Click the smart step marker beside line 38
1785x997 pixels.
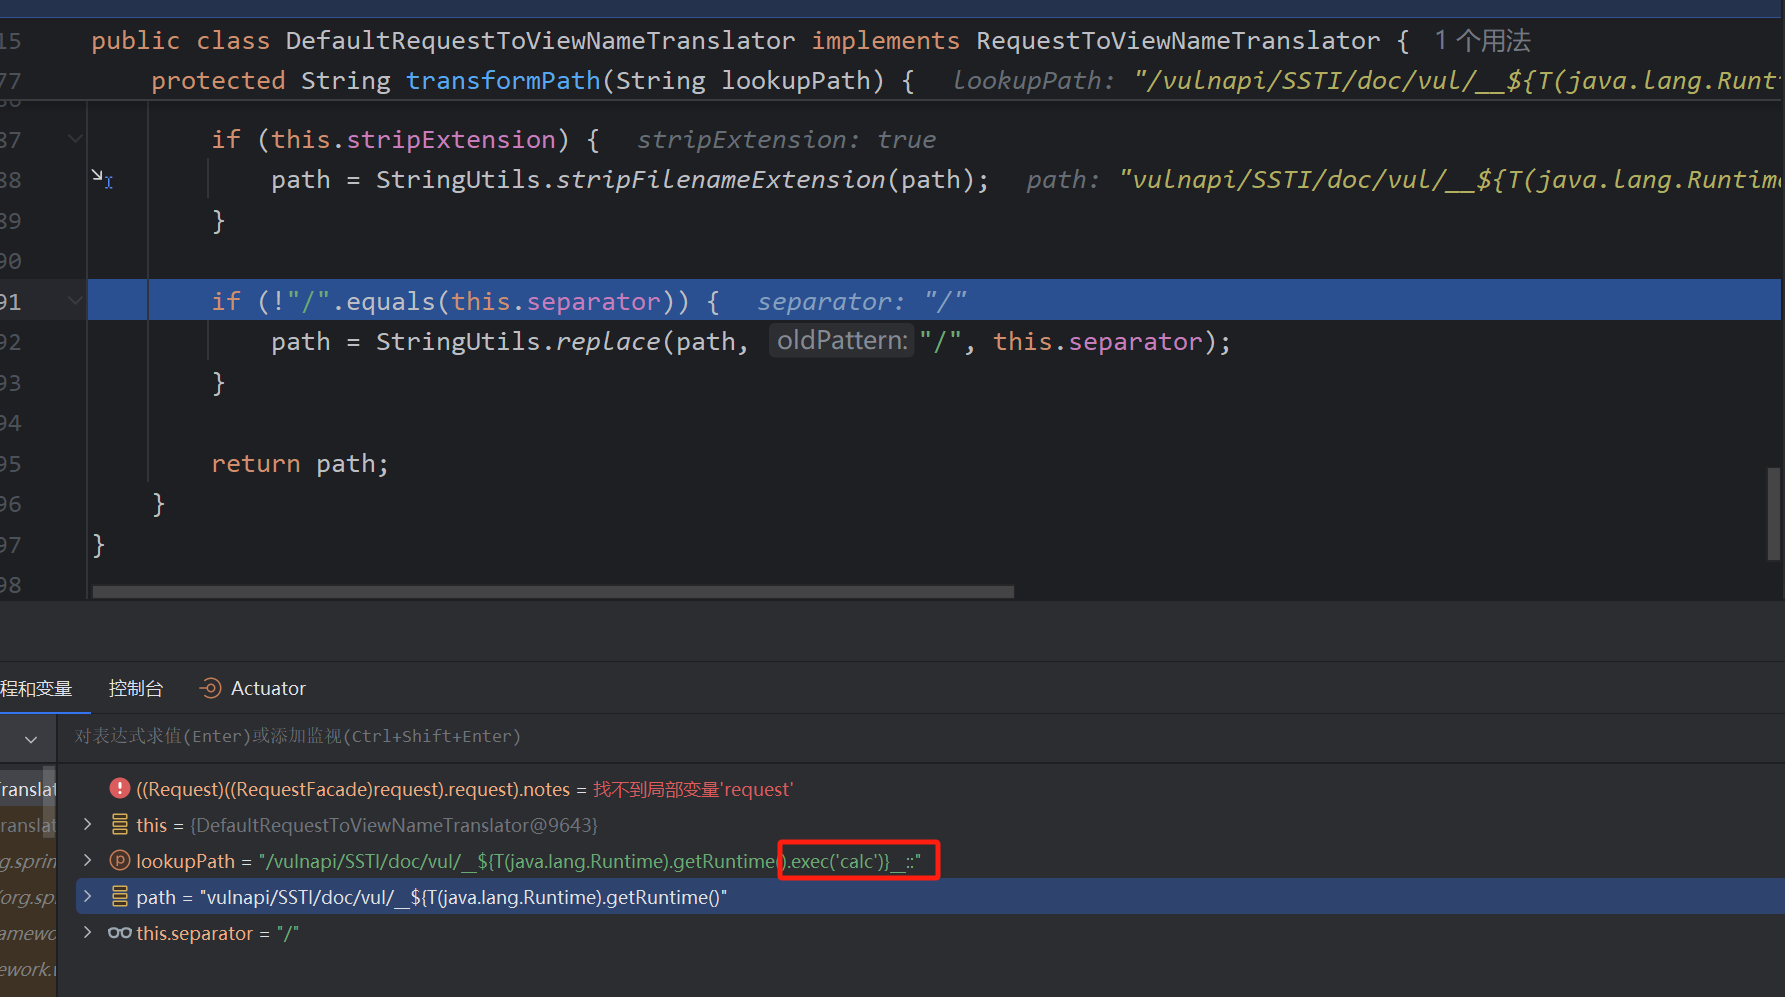[x=102, y=179]
